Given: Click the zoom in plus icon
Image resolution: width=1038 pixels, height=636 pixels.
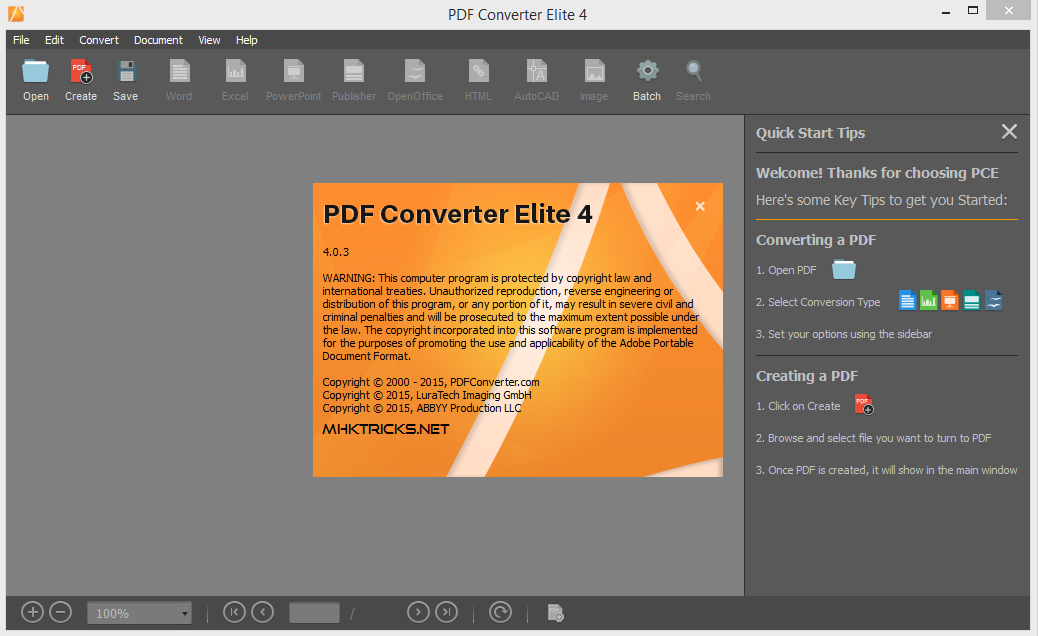Looking at the screenshot, I should click(x=32, y=611).
